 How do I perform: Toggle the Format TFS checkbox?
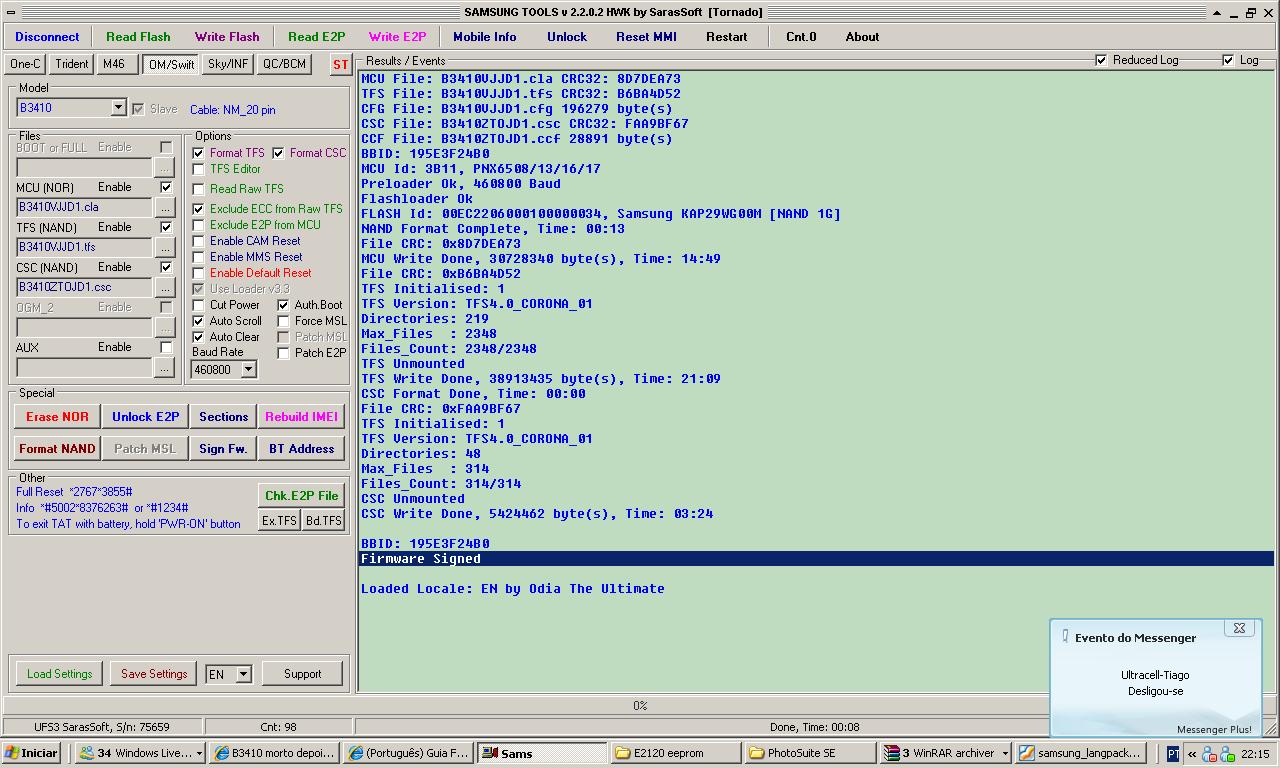click(198, 153)
